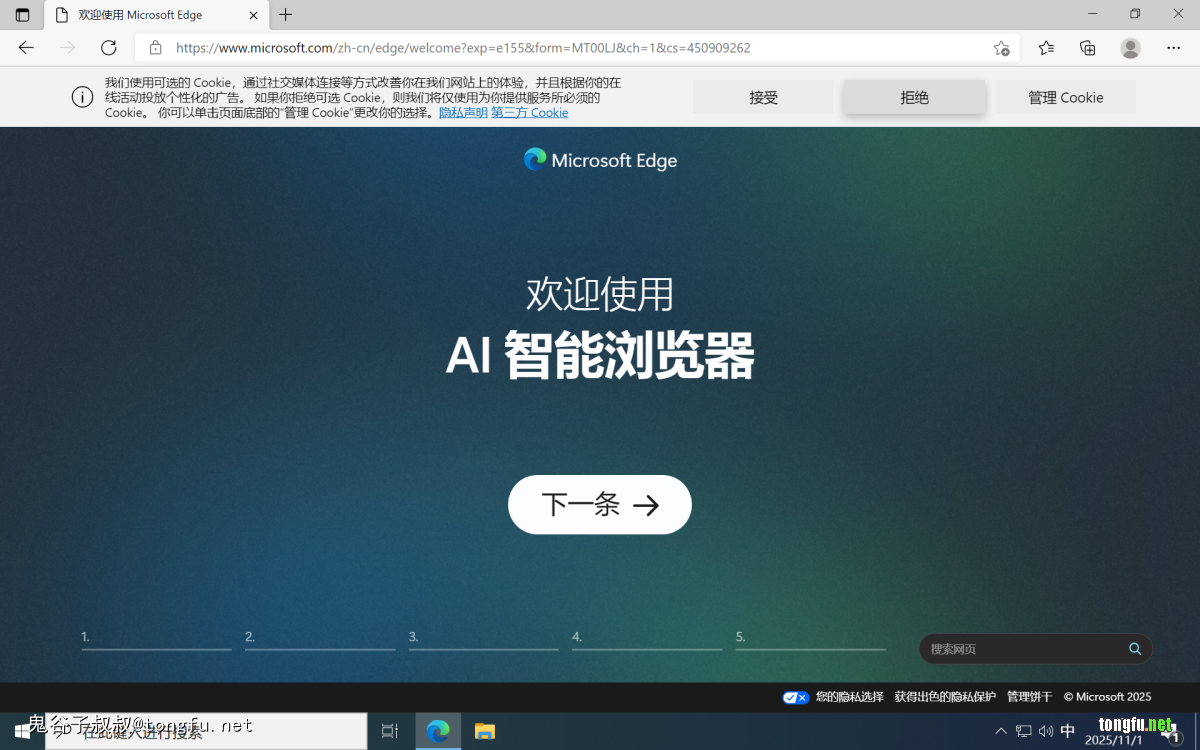The width and height of the screenshot is (1200, 750).
Task: Open the tab actions menu icon
Action: (22, 15)
